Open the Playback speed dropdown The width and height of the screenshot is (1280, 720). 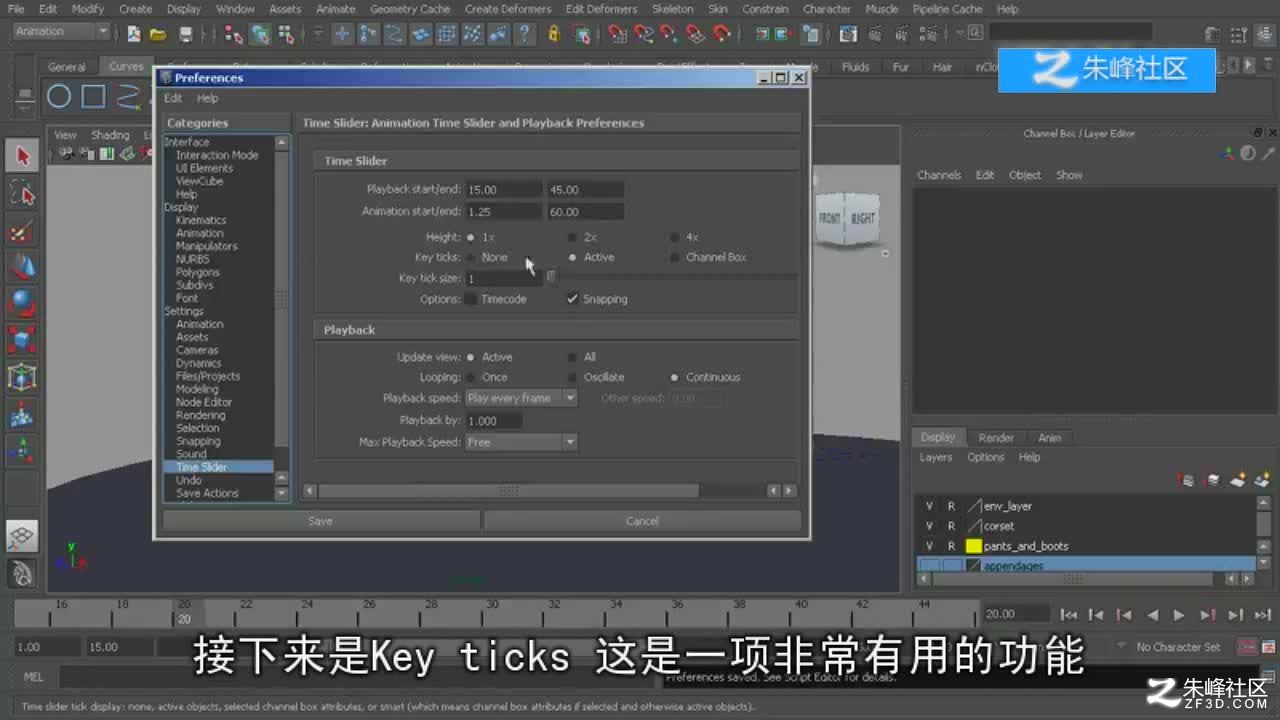click(x=521, y=398)
